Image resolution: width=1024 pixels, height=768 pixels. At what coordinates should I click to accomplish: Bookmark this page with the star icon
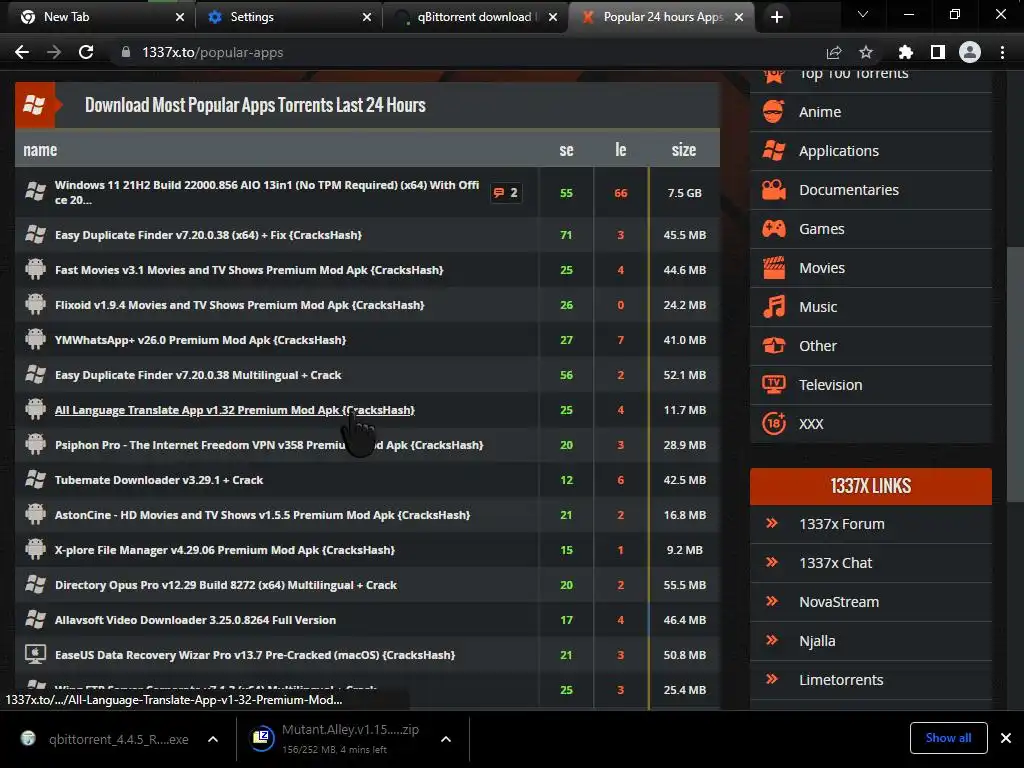866,52
